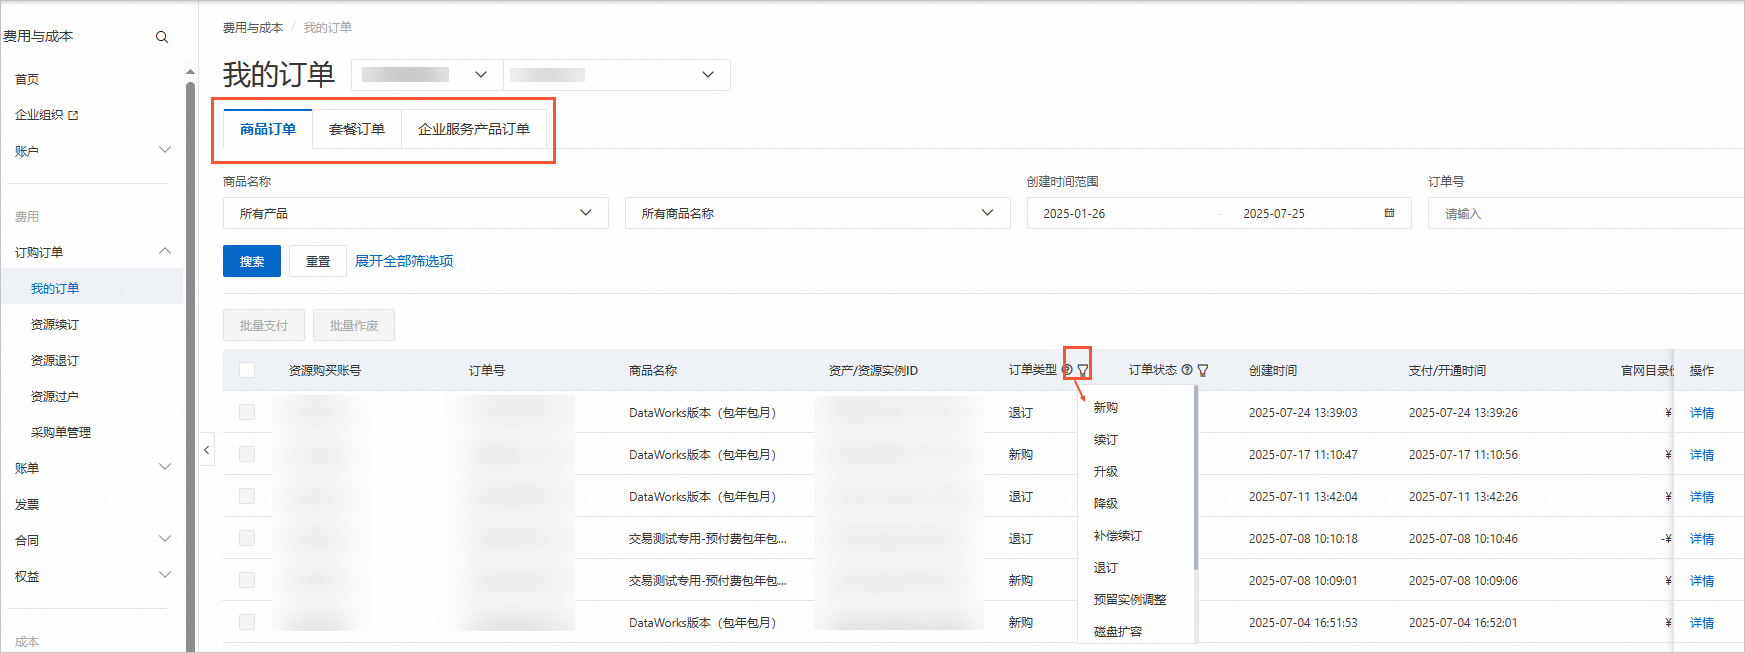Open 发票 in sidebar
Image resolution: width=1745 pixels, height=653 pixels.
(x=27, y=505)
